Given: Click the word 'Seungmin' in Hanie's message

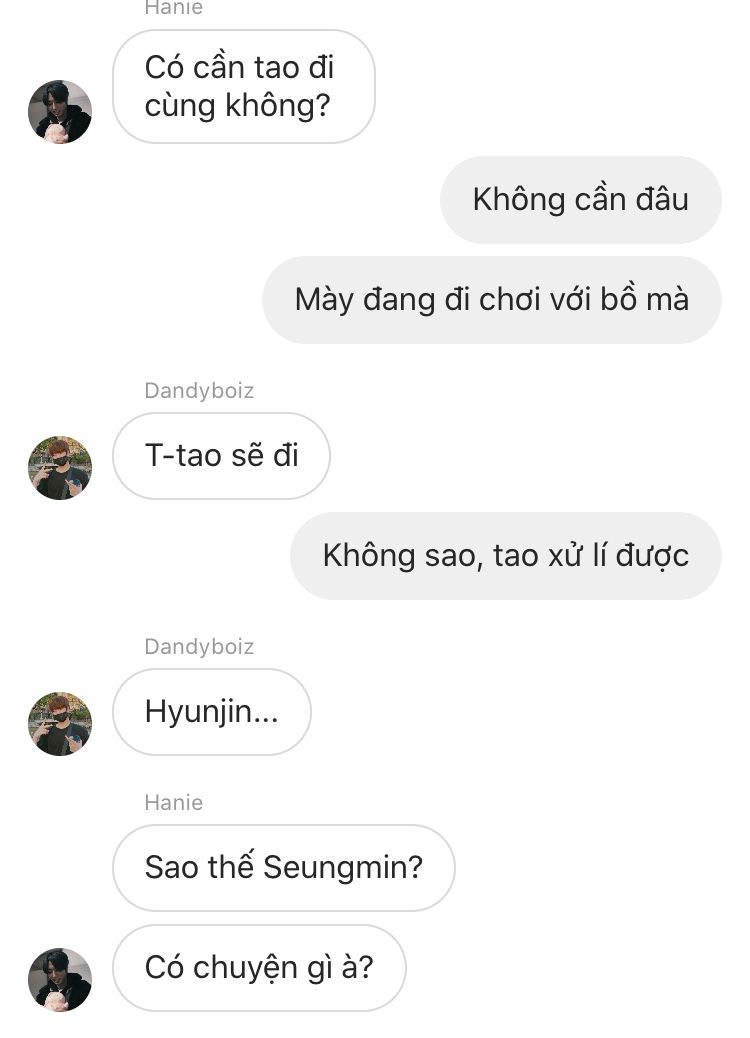Looking at the screenshot, I should [342, 869].
